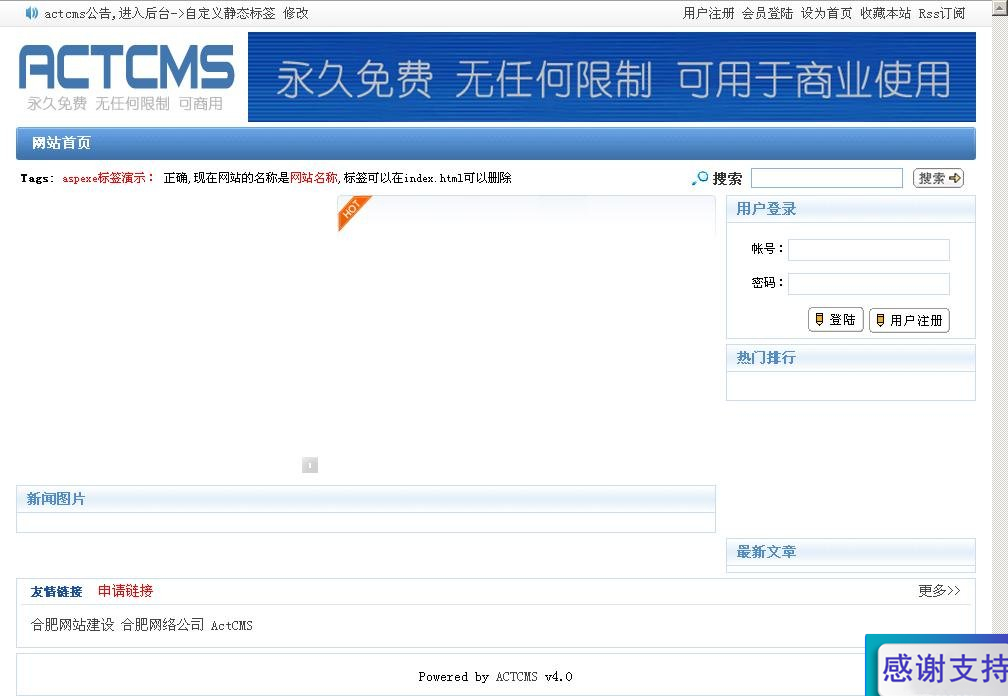This screenshot has height=696, width=1008.
Task: Click the 搜索 submit button
Action: coord(939,178)
